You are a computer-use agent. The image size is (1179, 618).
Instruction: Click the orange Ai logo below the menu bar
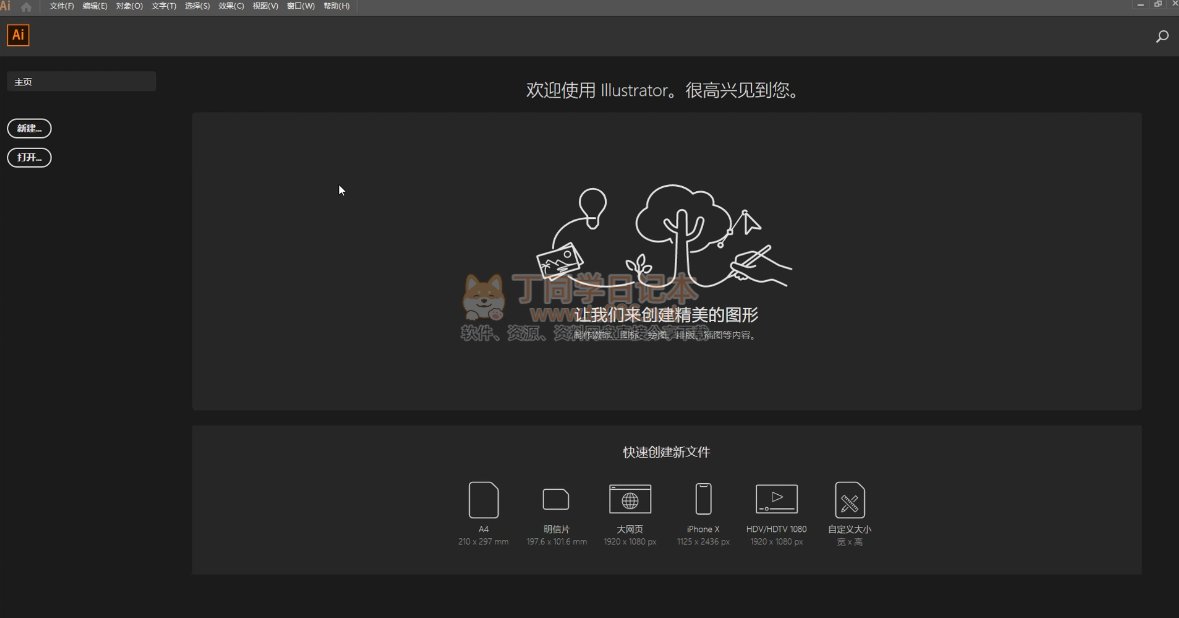(18, 35)
